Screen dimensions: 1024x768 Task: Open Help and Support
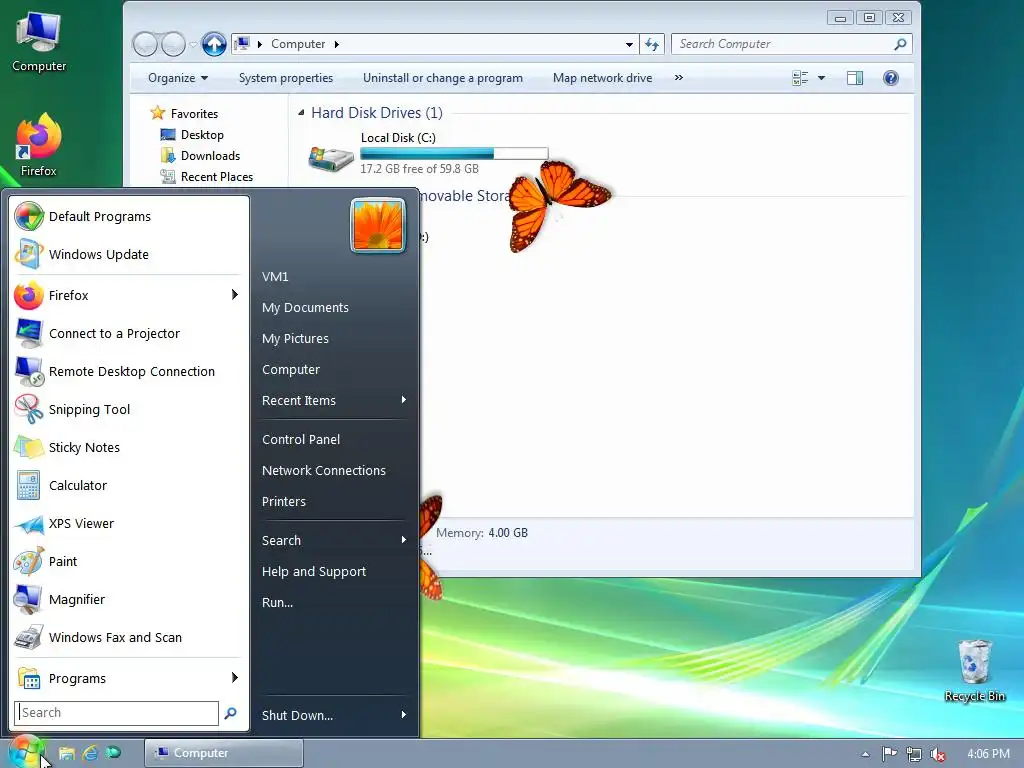click(313, 571)
